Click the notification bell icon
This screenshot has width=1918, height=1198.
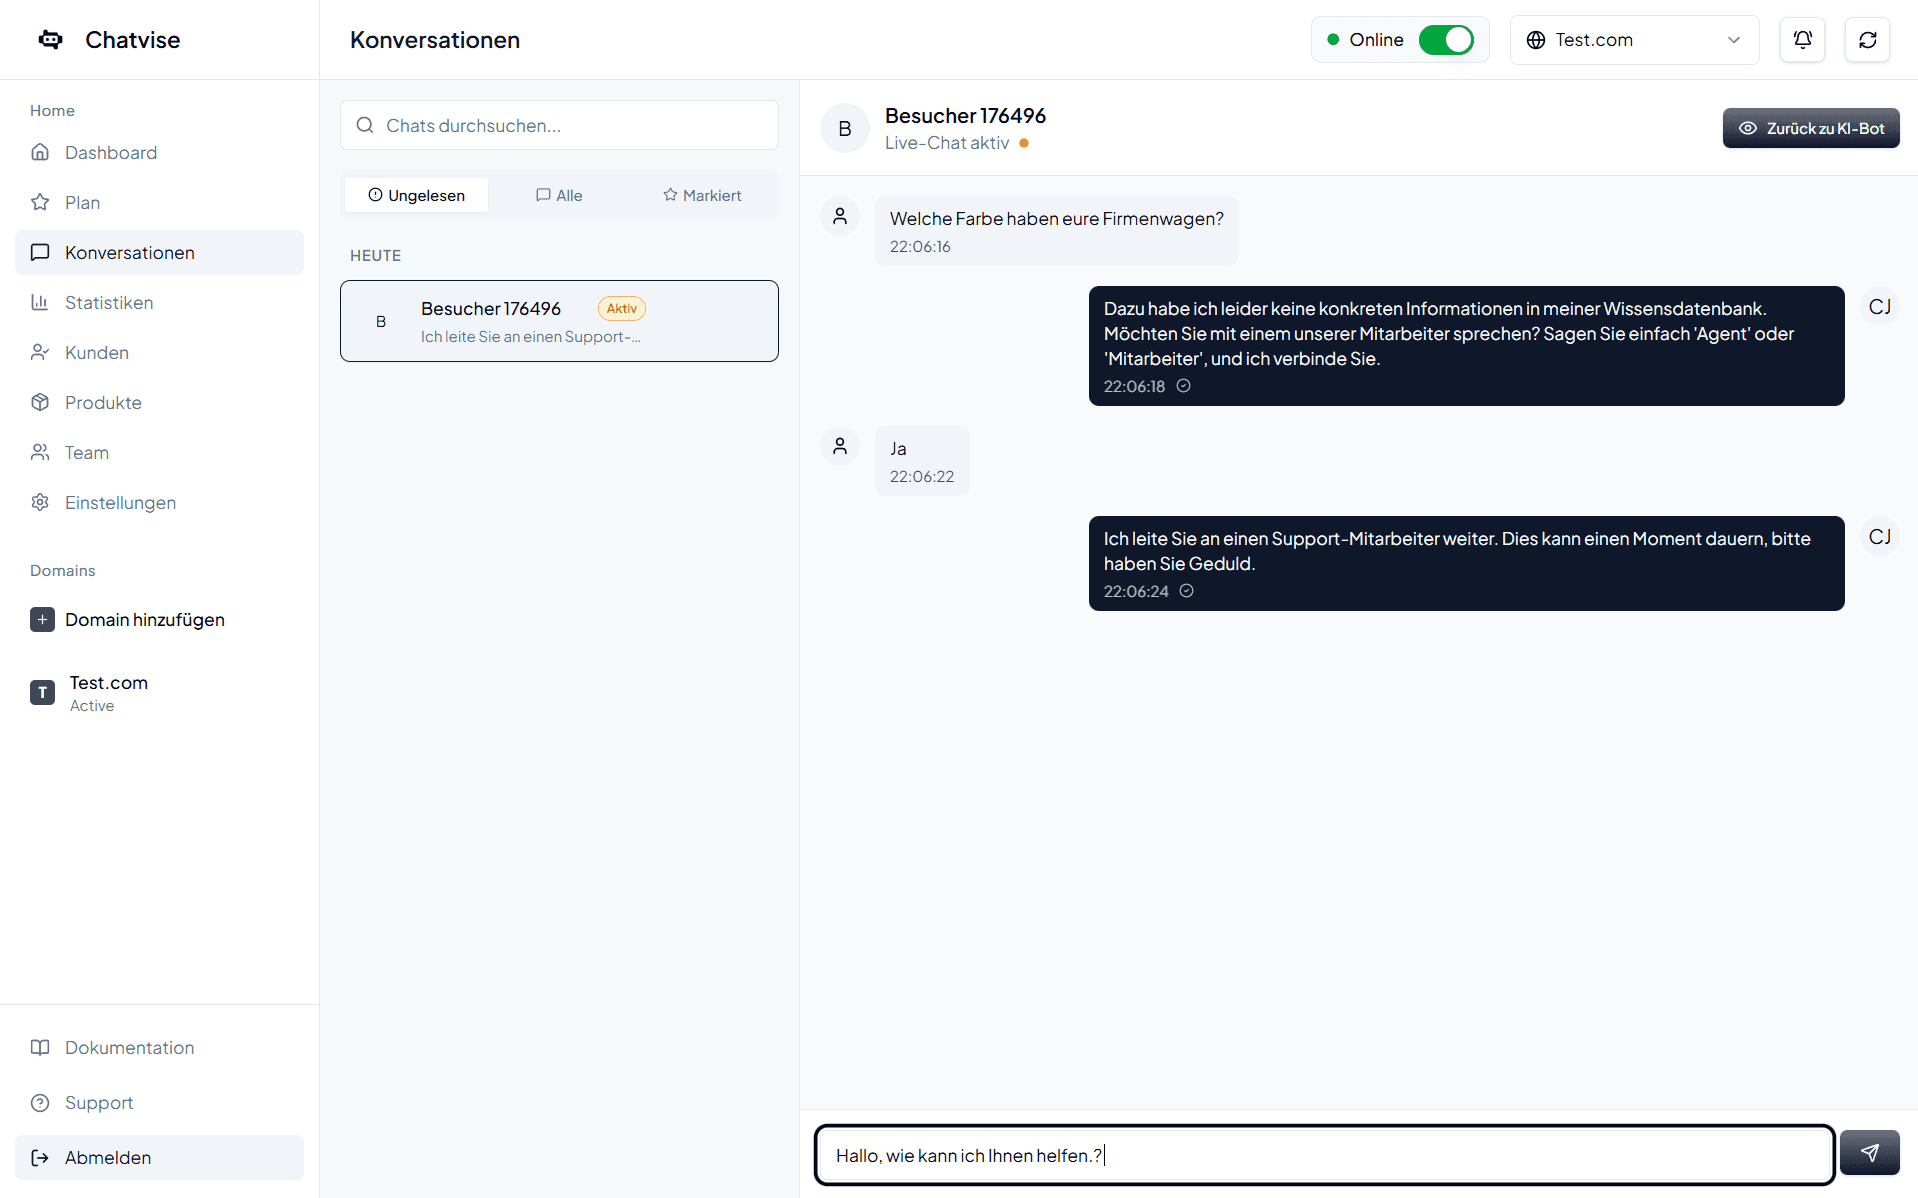pyautogui.click(x=1802, y=40)
